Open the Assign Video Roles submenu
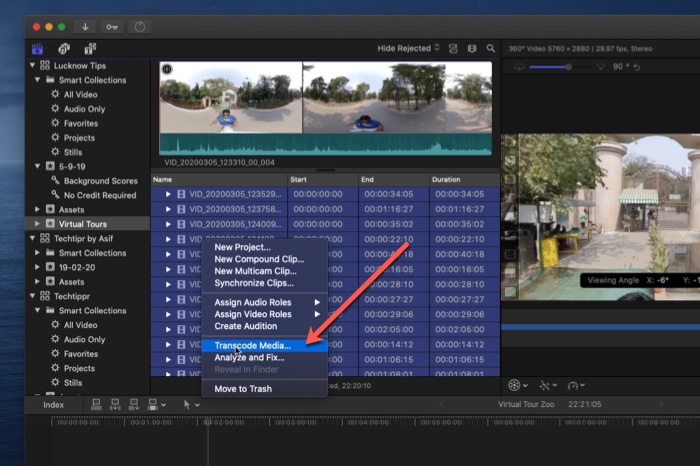 pyautogui.click(x=265, y=314)
